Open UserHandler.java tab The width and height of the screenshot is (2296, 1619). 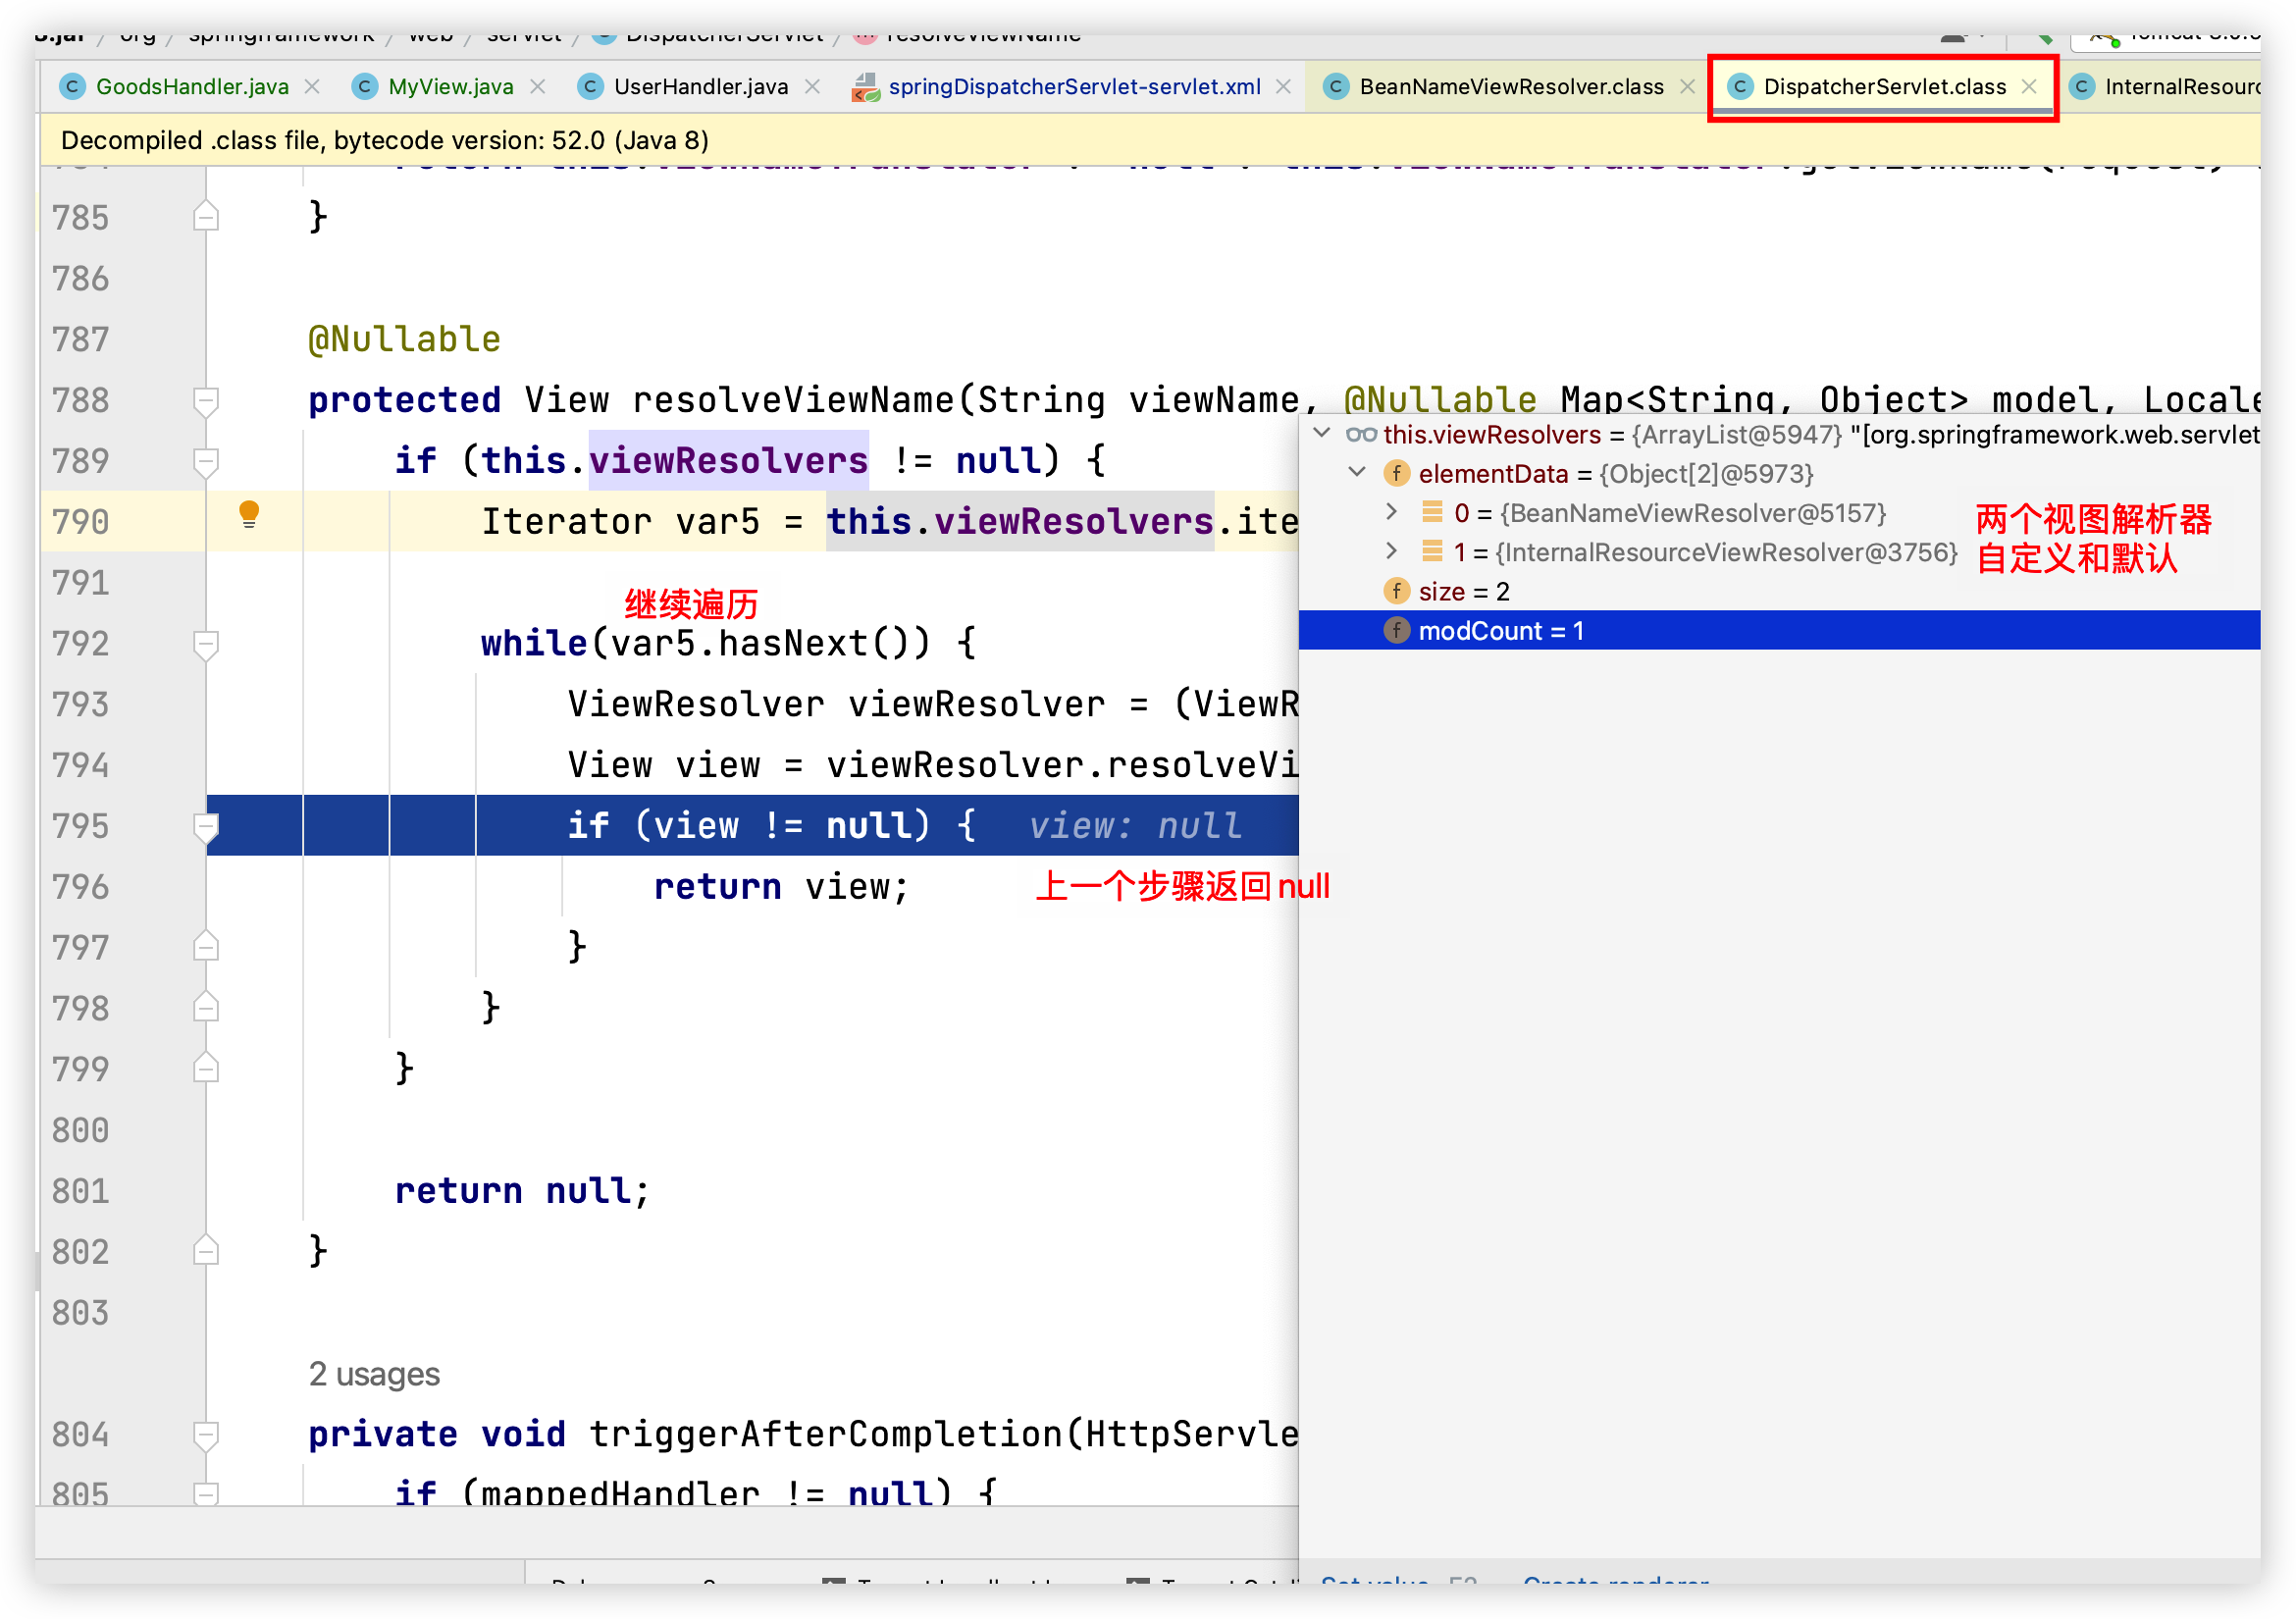tap(701, 87)
